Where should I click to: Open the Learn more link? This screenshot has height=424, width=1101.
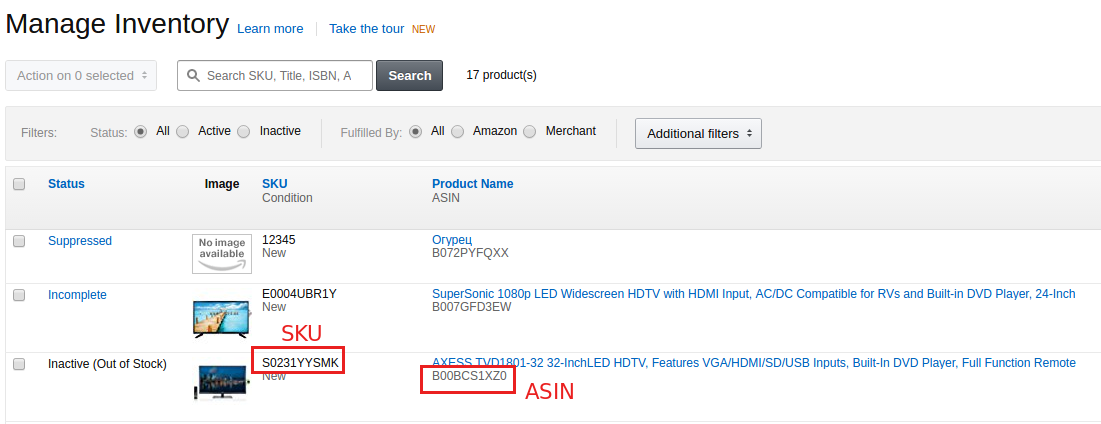(270, 29)
